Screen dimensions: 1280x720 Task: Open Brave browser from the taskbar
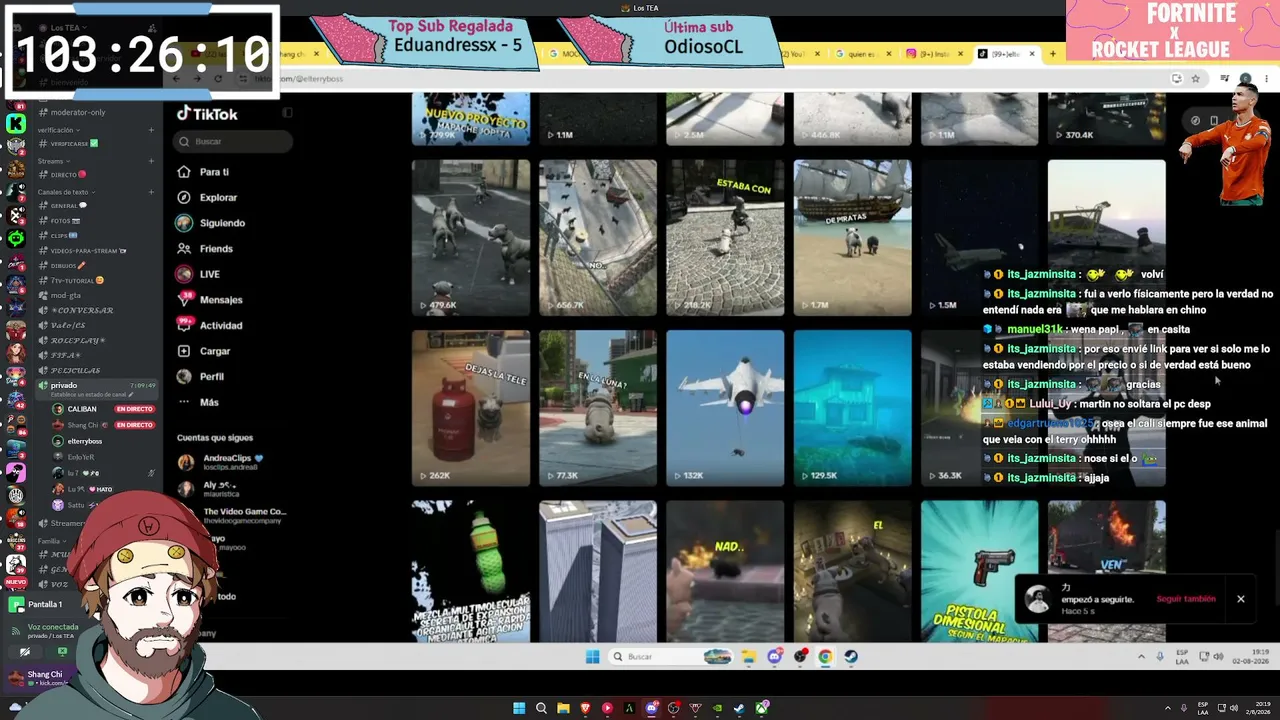[x=585, y=709]
